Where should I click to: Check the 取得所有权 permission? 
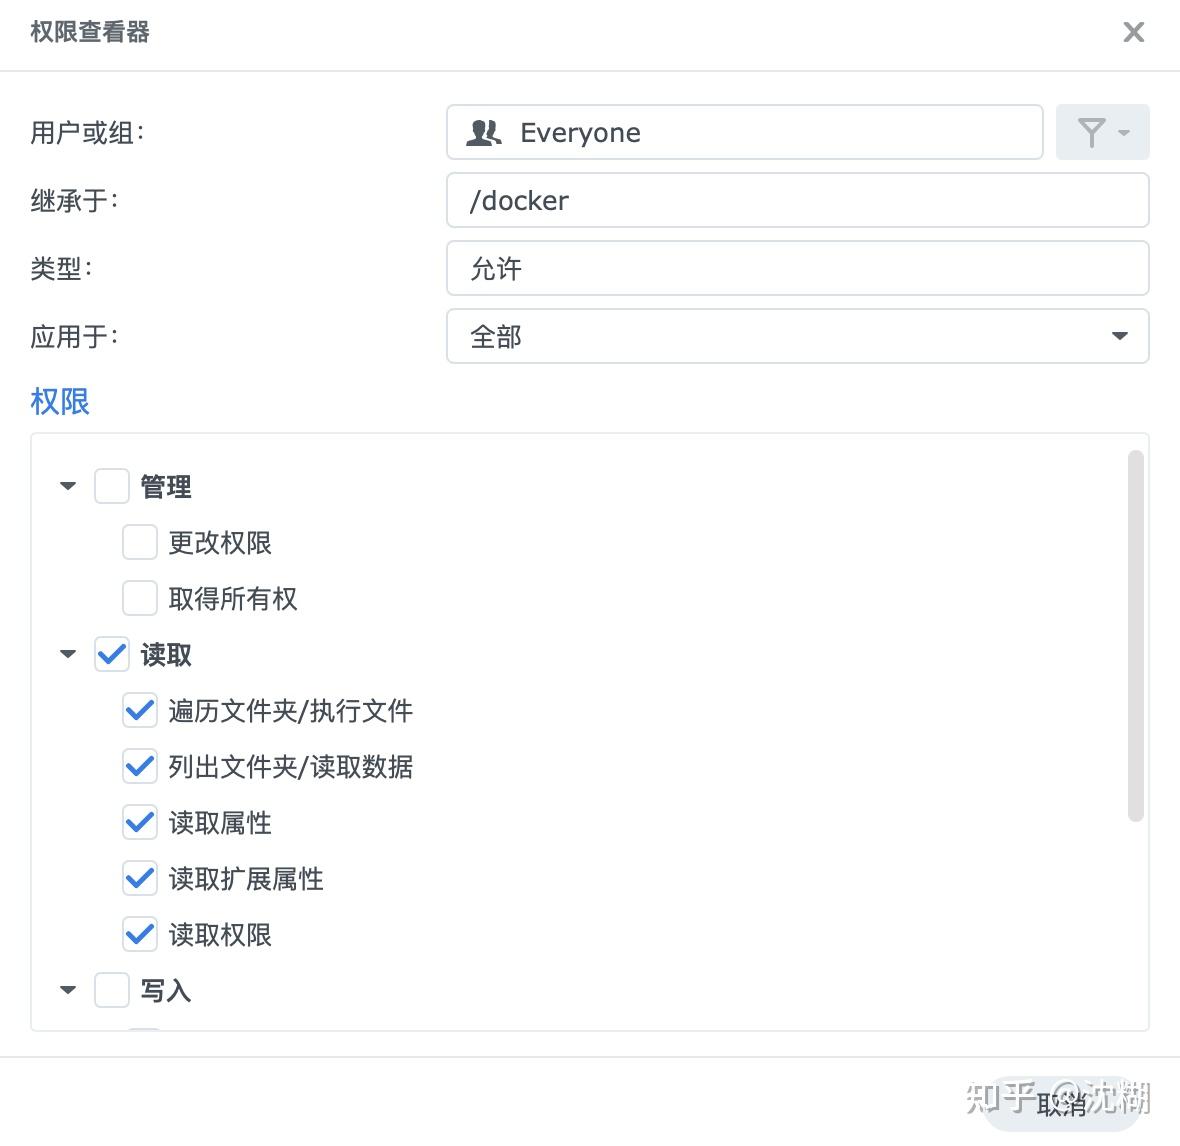pos(140,598)
